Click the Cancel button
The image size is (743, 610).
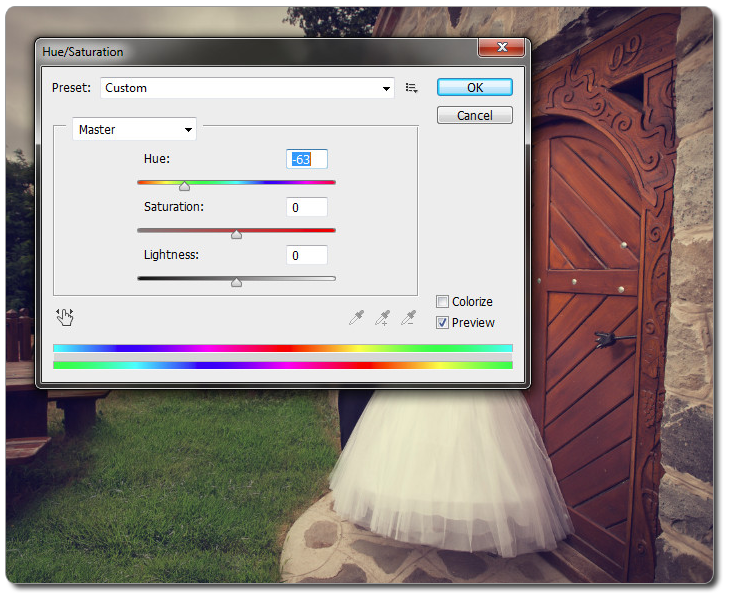click(x=475, y=115)
